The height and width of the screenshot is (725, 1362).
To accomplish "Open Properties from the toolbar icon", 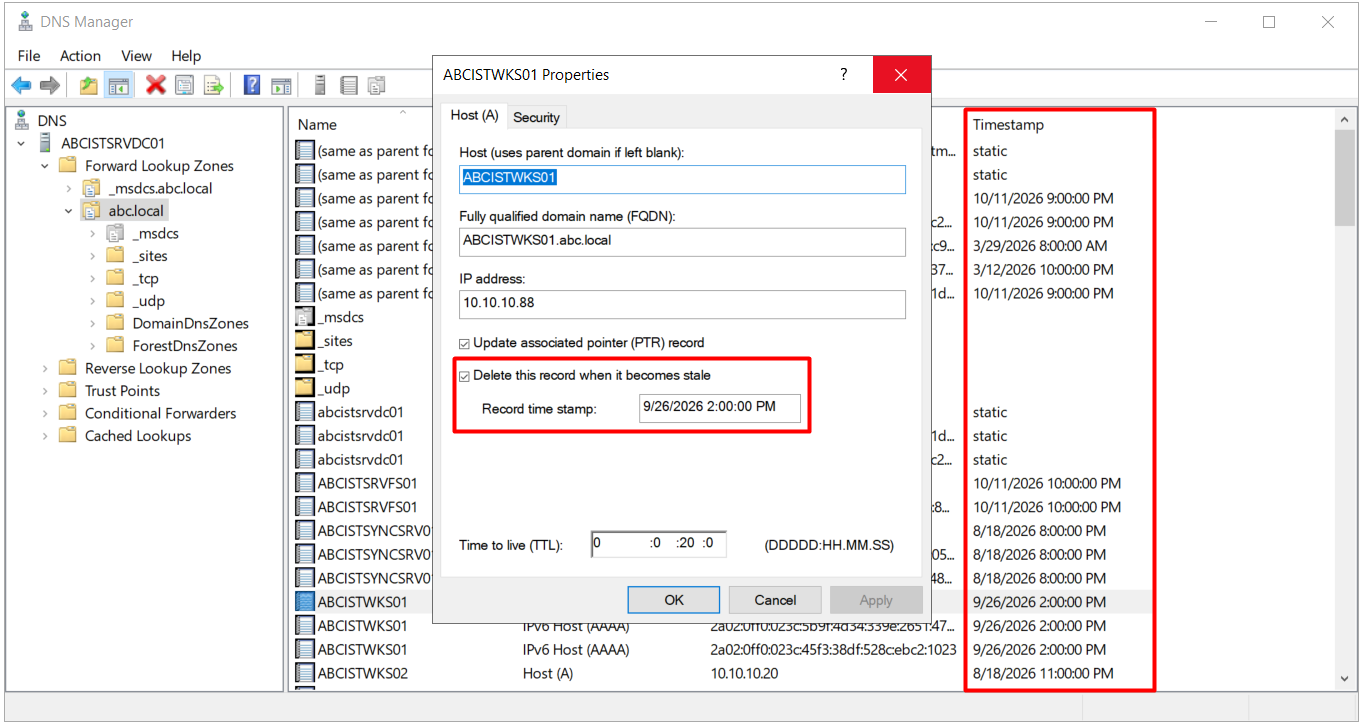I will 184,86.
